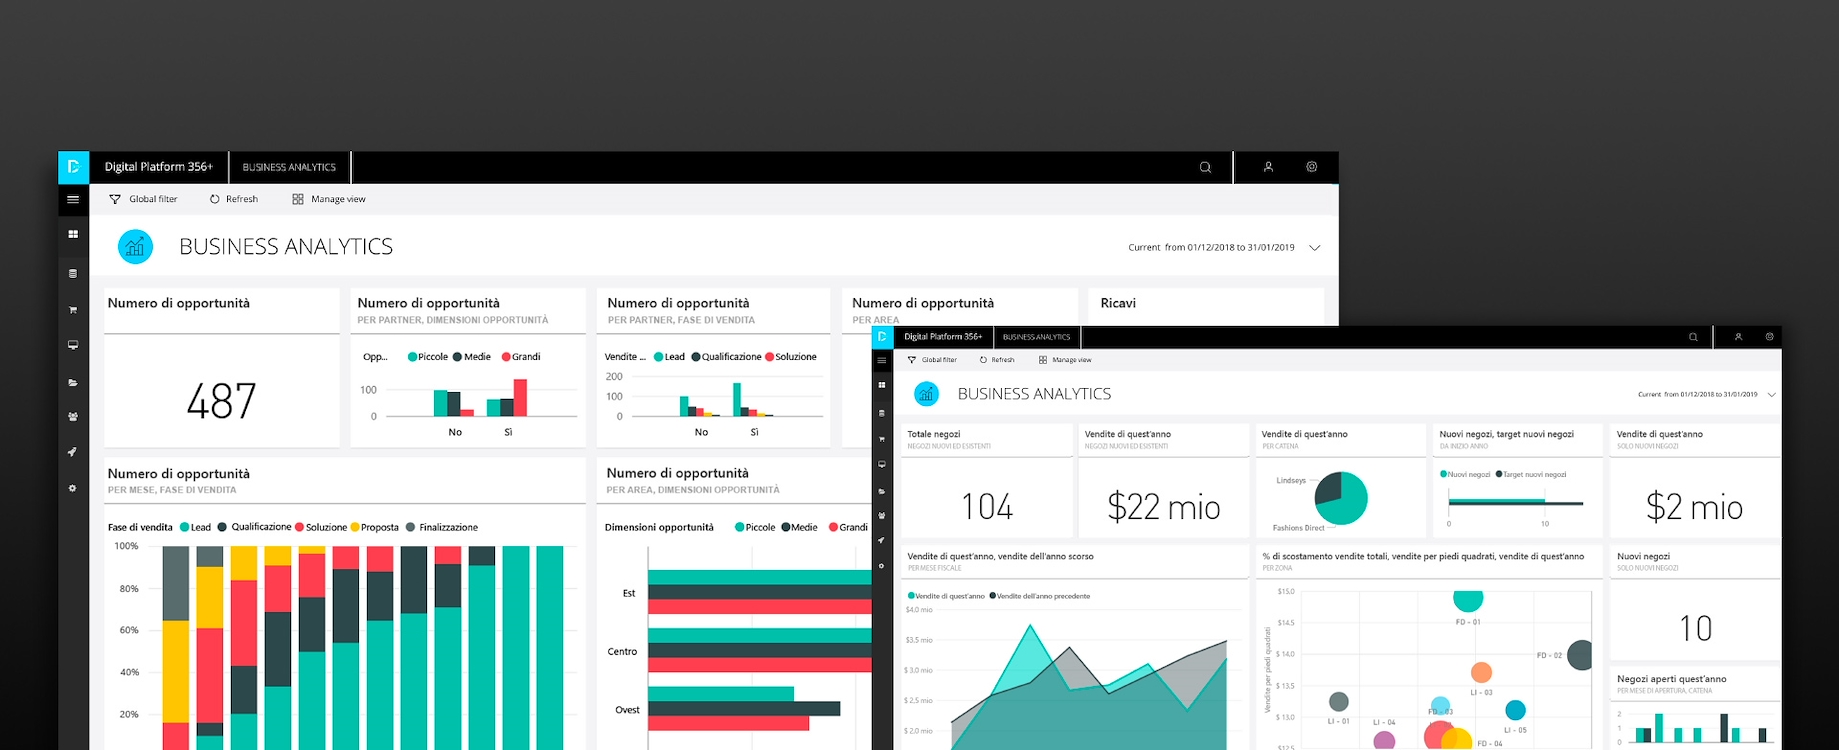The image size is (1839, 750).
Task: Open Manage view in the small window toolbar
Action: (1065, 360)
